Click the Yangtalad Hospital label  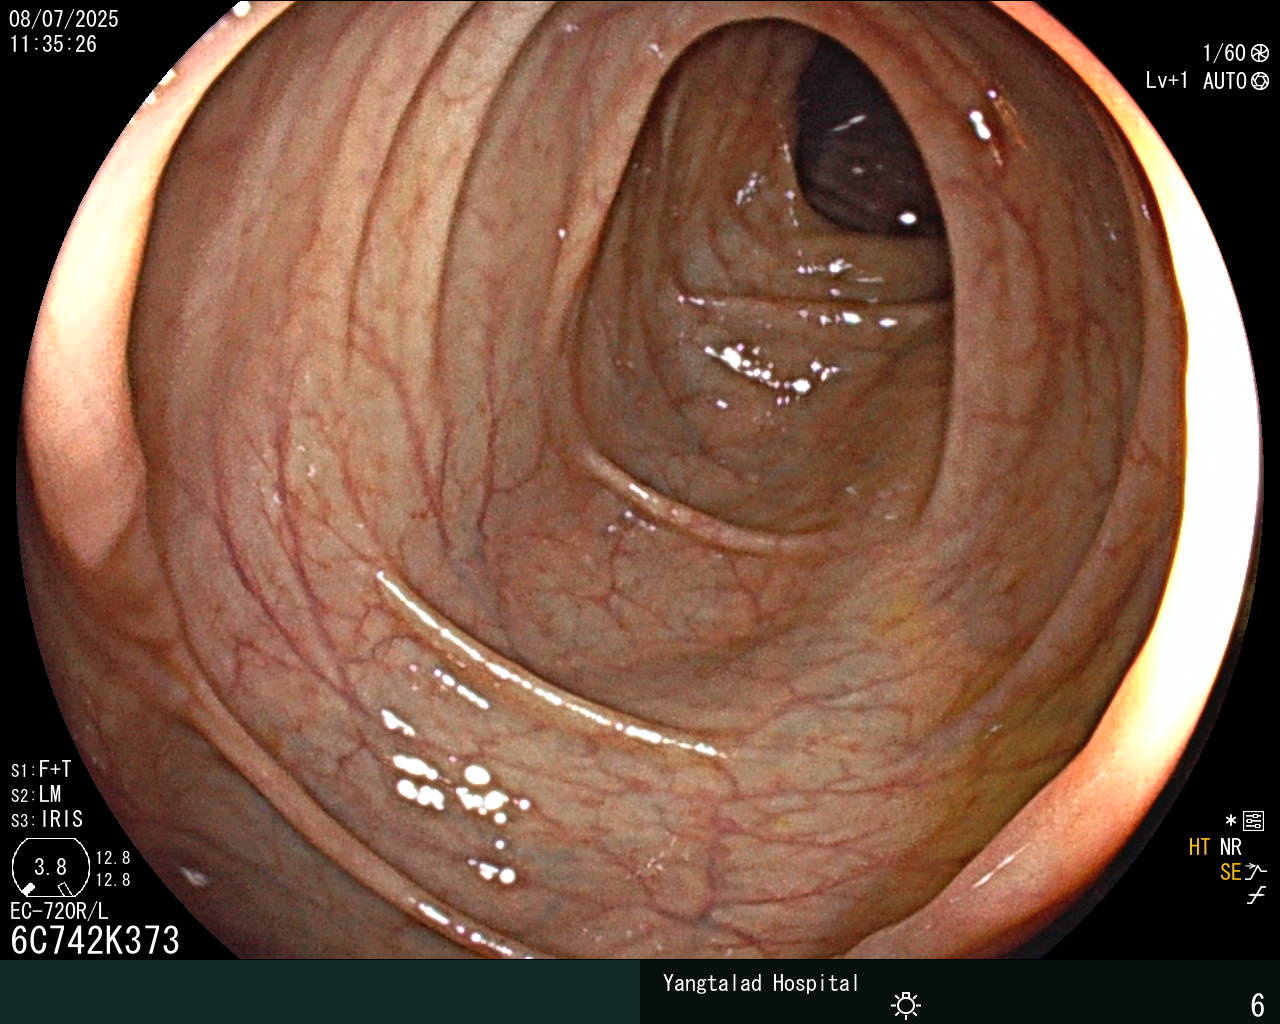click(x=761, y=983)
